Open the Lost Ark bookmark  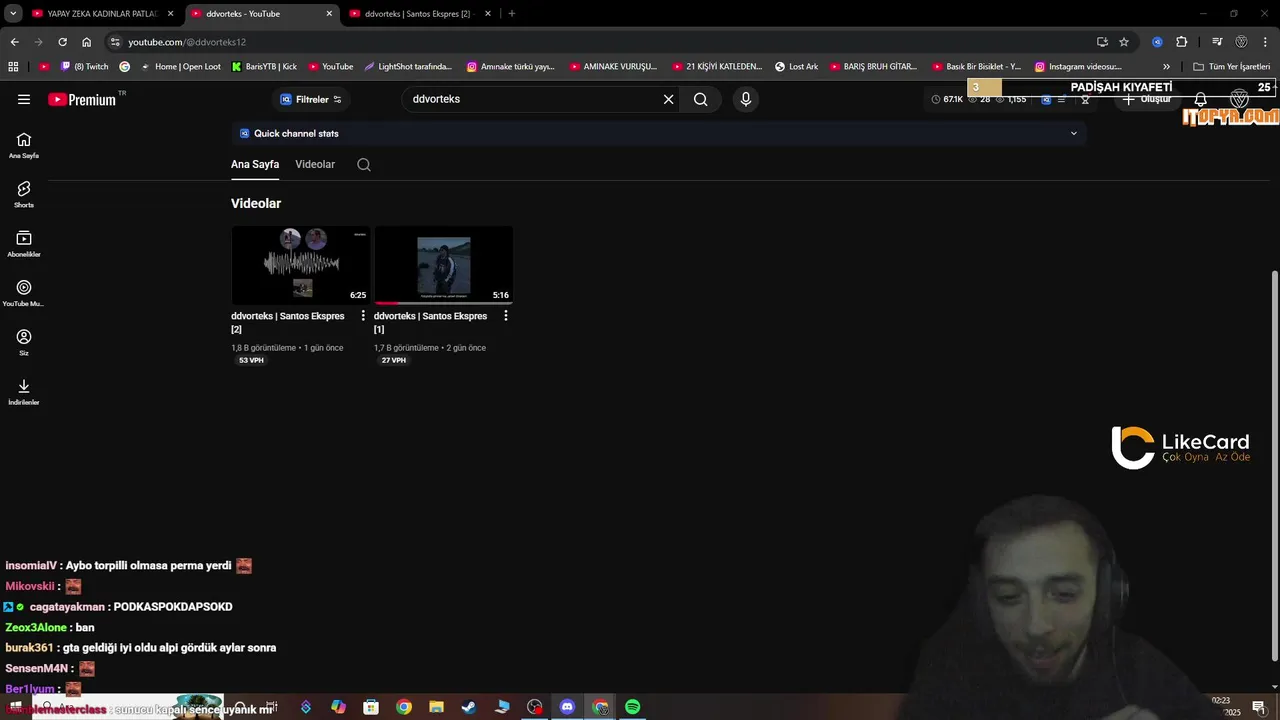pyautogui.click(x=796, y=67)
